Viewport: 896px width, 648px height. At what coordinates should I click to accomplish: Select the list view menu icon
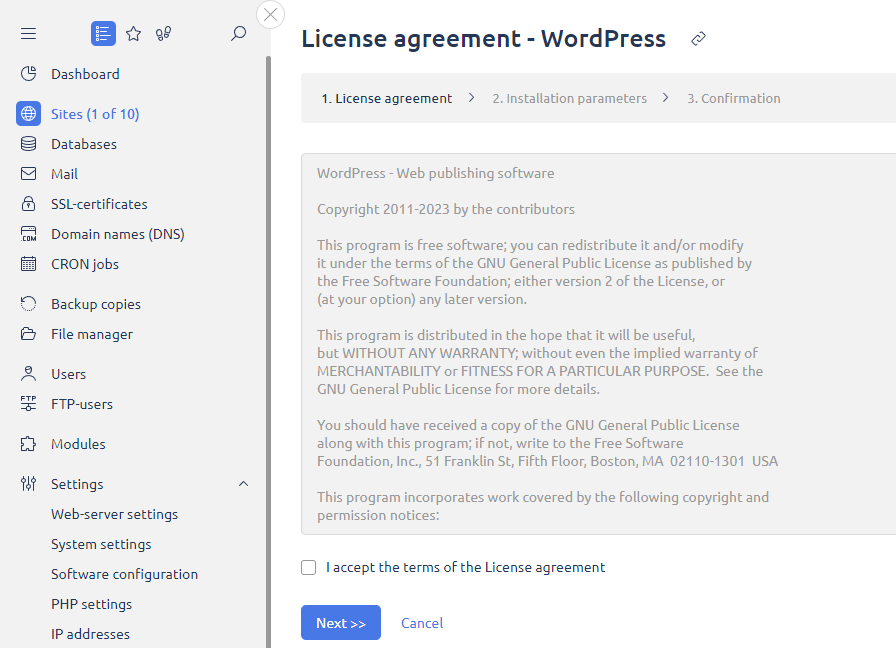click(103, 34)
